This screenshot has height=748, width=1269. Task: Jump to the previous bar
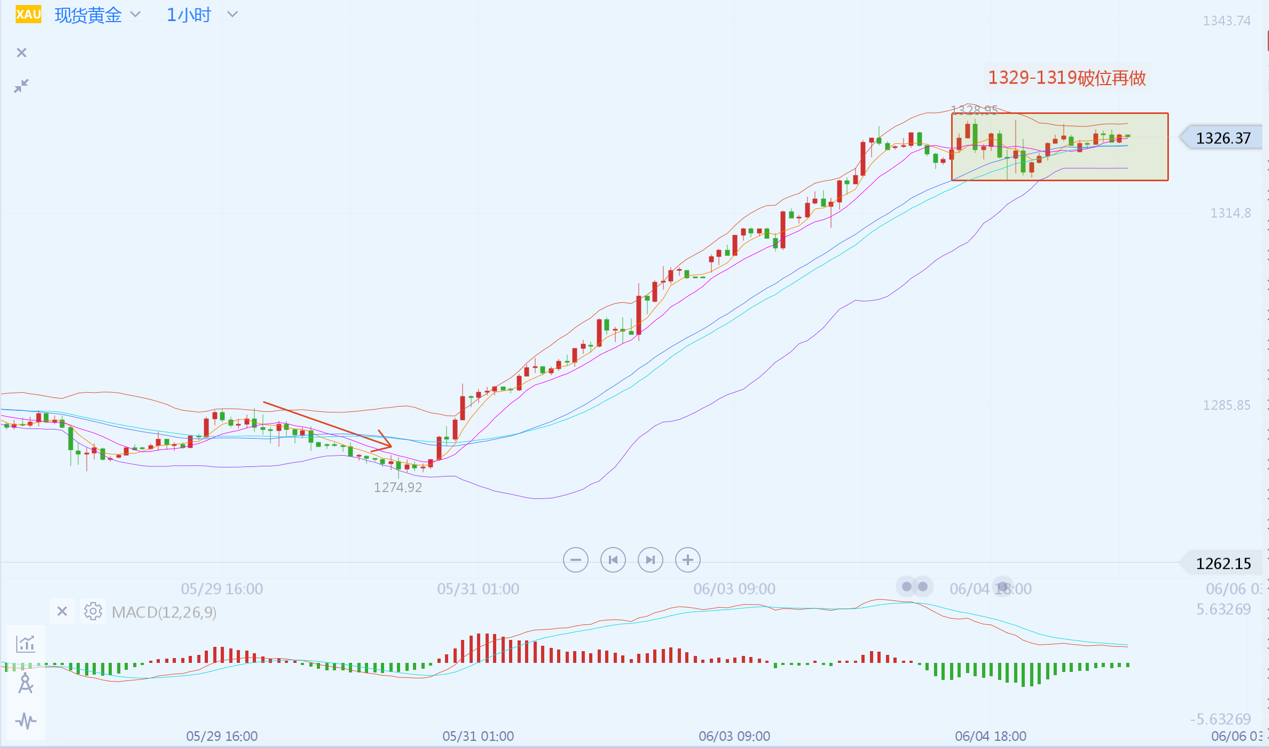tap(613, 560)
